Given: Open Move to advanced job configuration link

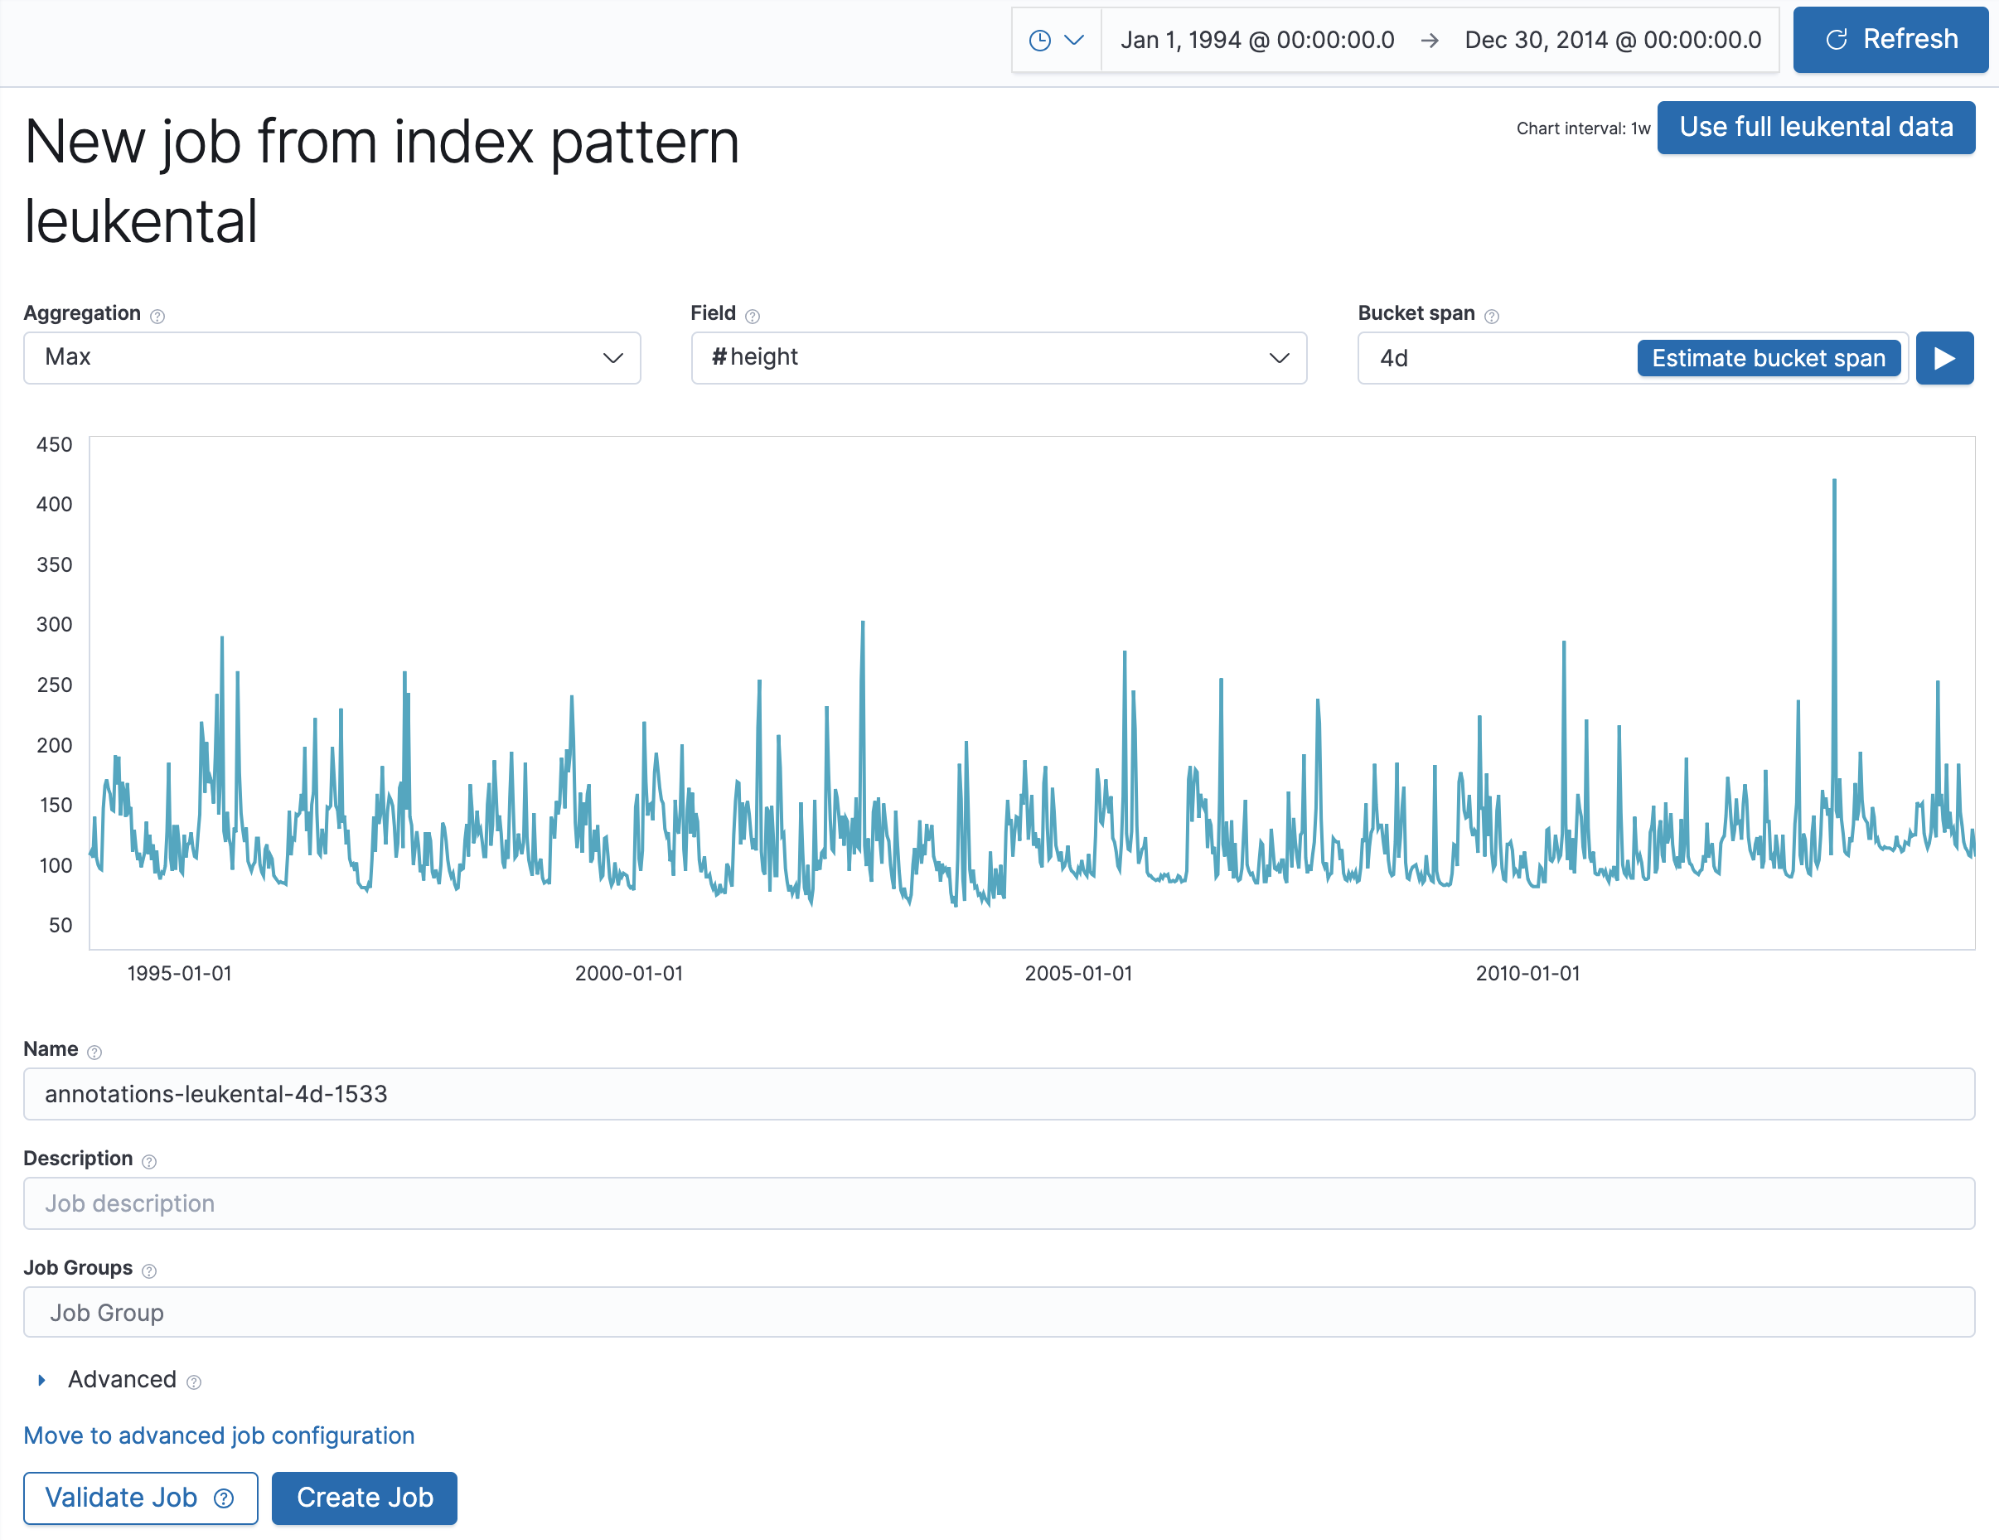Looking at the screenshot, I should [x=219, y=1435].
